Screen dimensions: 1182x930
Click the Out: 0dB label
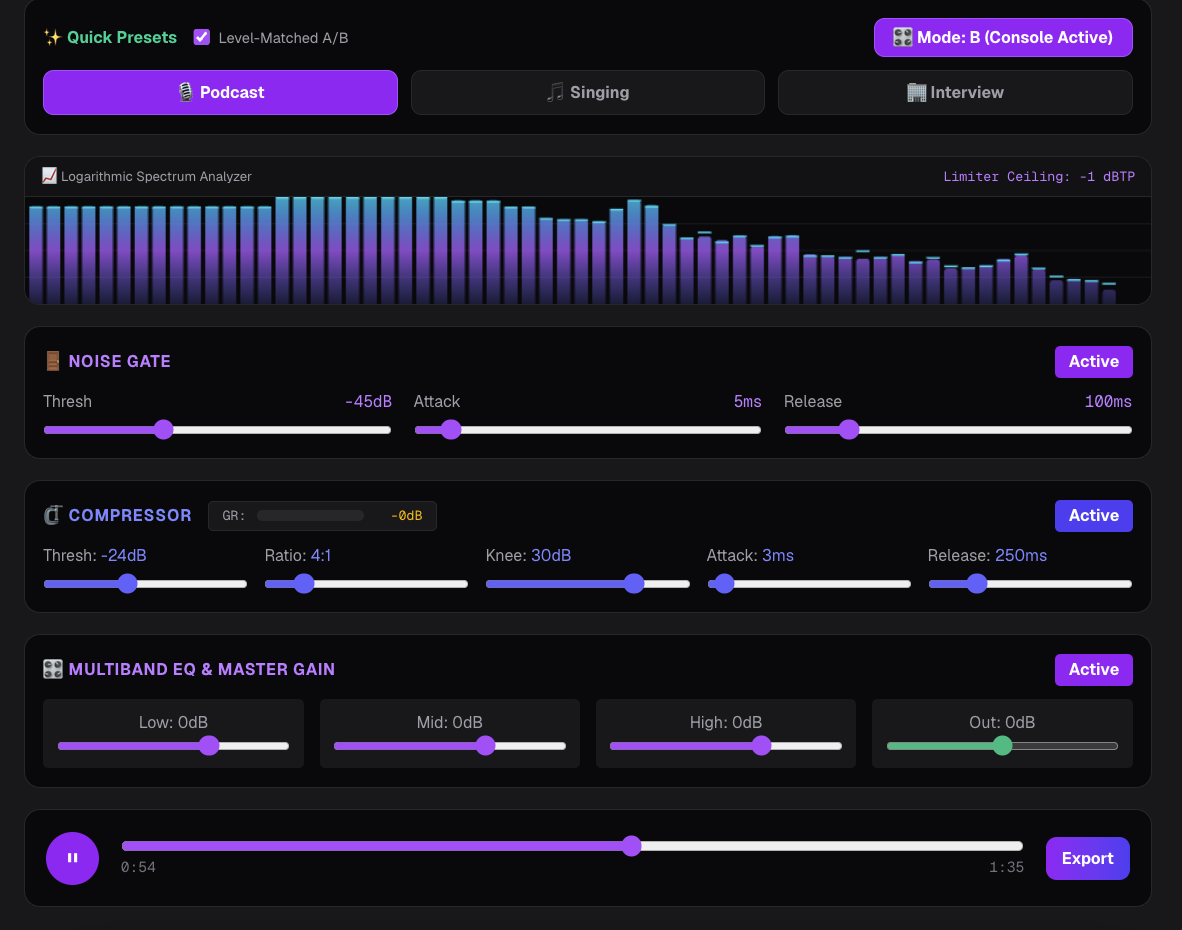point(1002,722)
